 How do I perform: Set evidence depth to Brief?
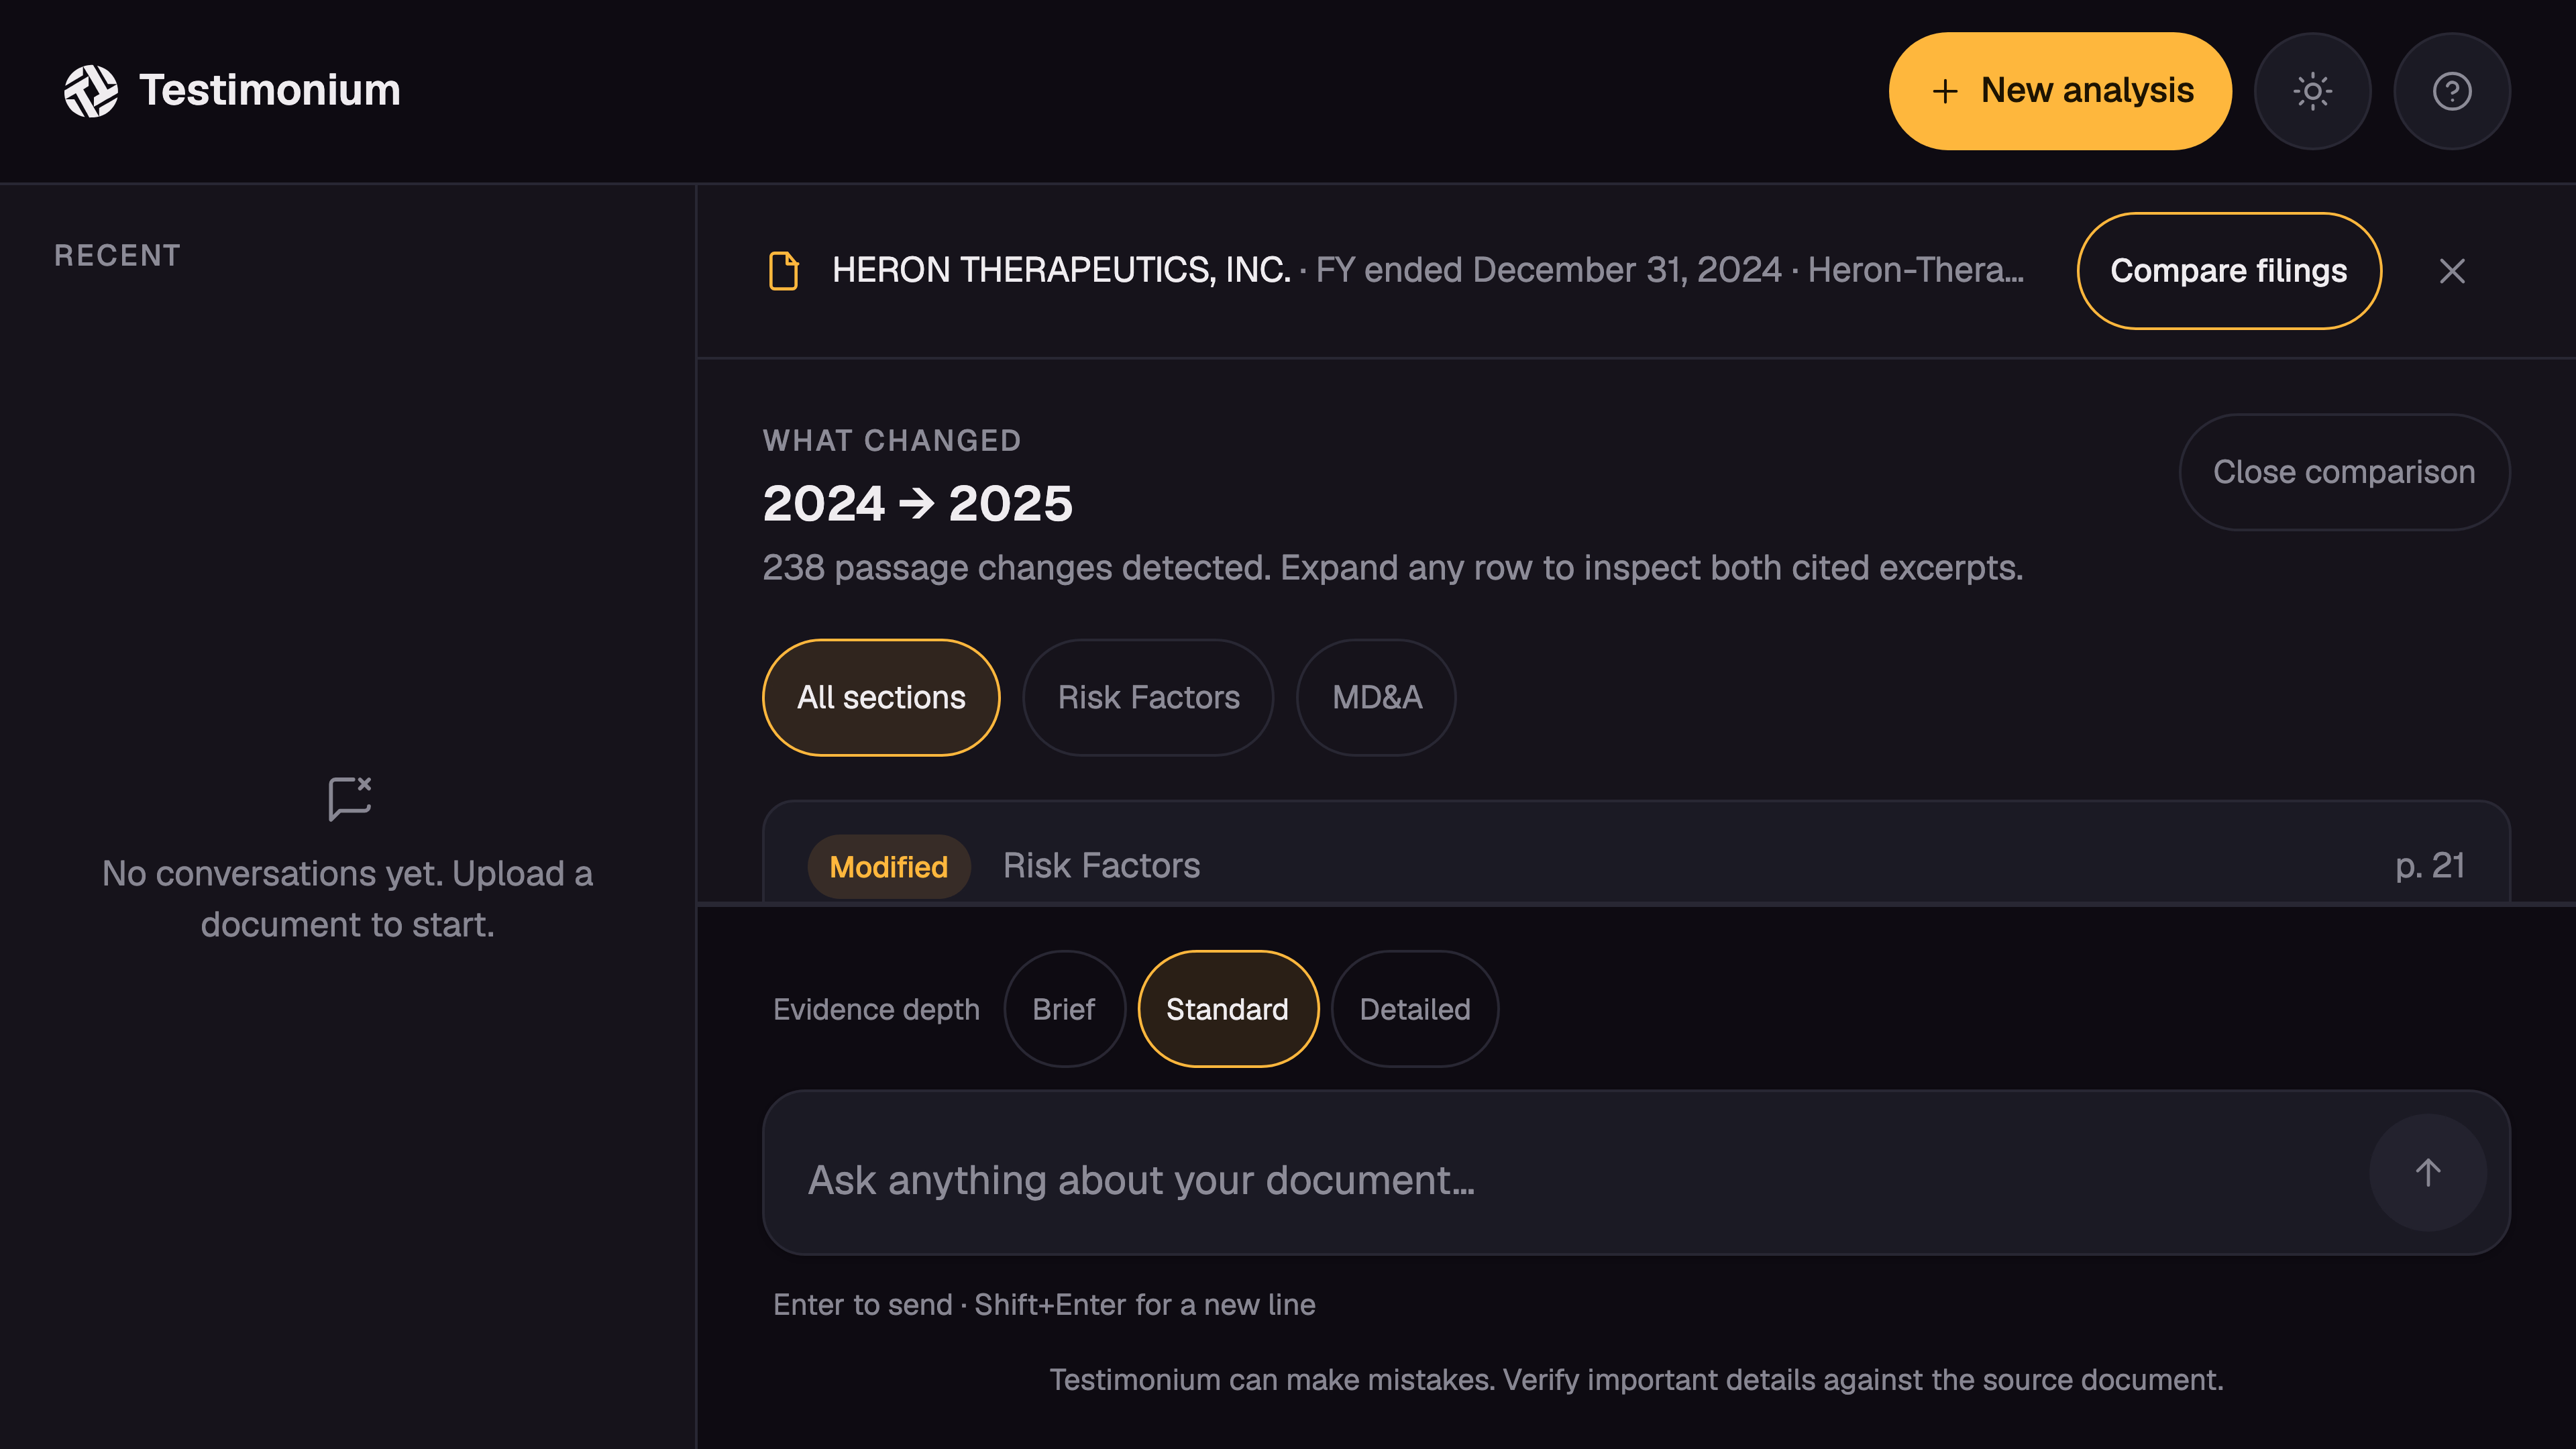click(1064, 1009)
